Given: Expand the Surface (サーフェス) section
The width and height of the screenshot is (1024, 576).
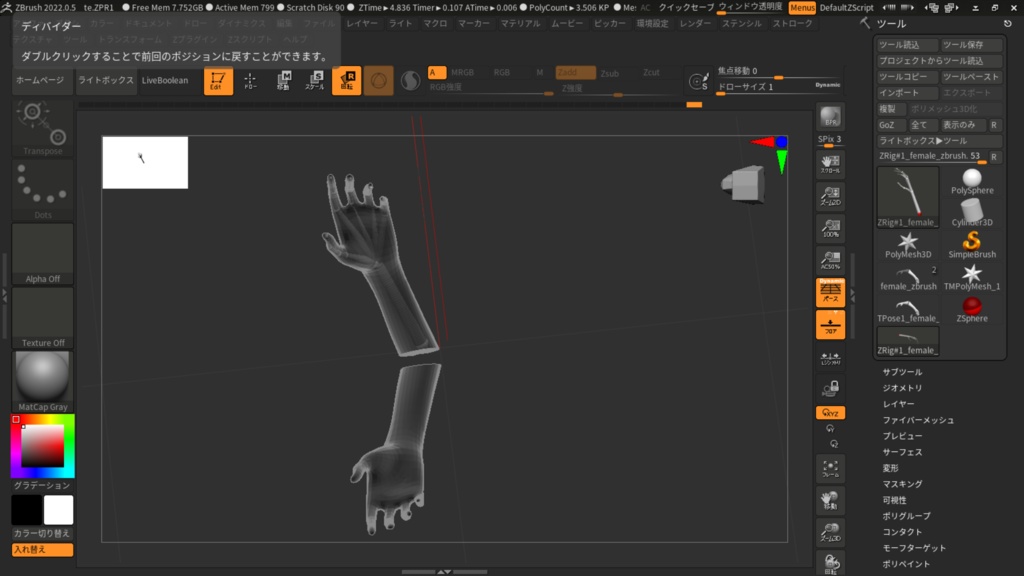Looking at the screenshot, I should (x=903, y=452).
